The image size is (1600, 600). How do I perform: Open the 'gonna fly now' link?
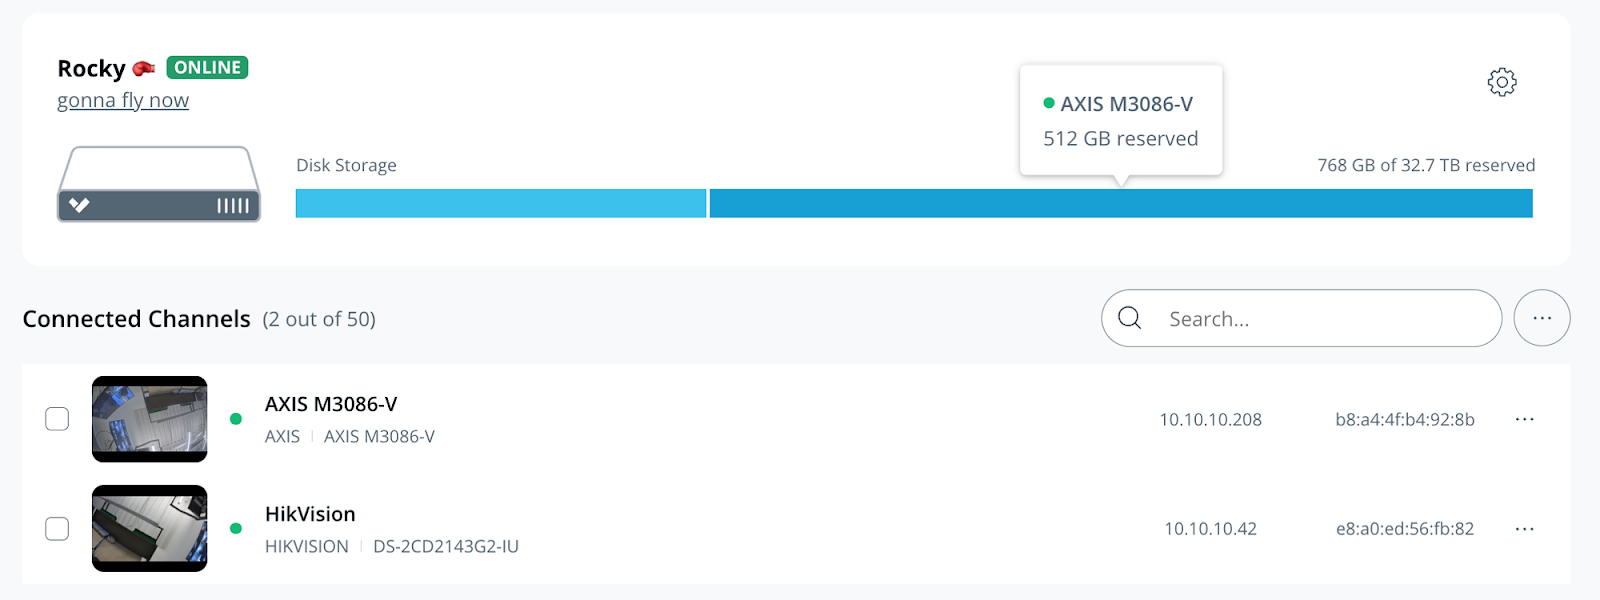[123, 101]
